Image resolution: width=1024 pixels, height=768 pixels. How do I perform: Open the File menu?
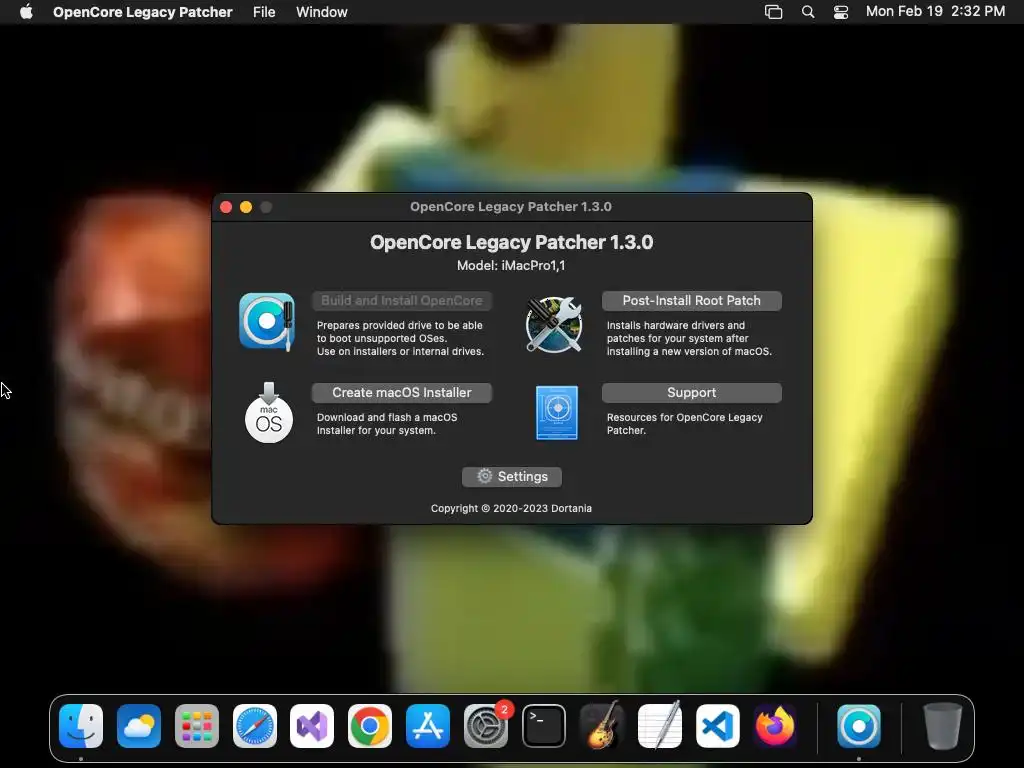[264, 12]
